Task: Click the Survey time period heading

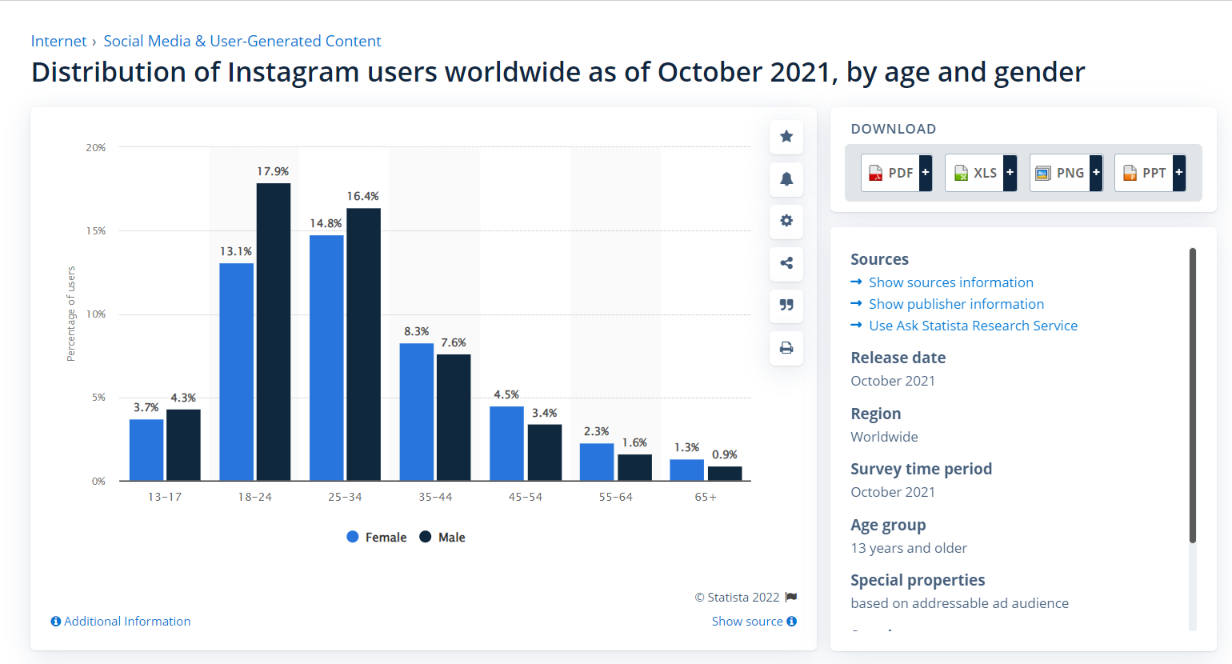Action: coord(921,468)
